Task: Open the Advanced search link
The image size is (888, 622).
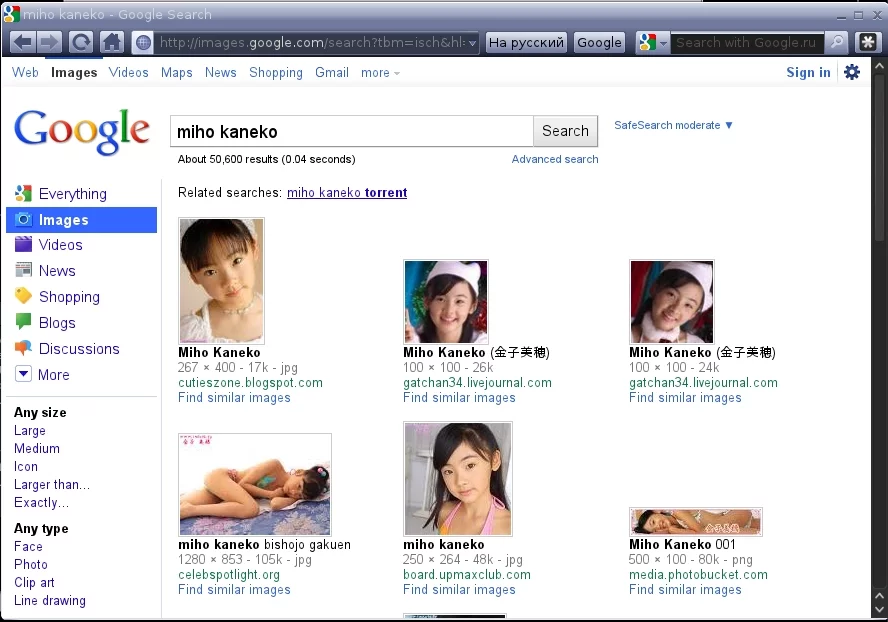Action: click(555, 159)
